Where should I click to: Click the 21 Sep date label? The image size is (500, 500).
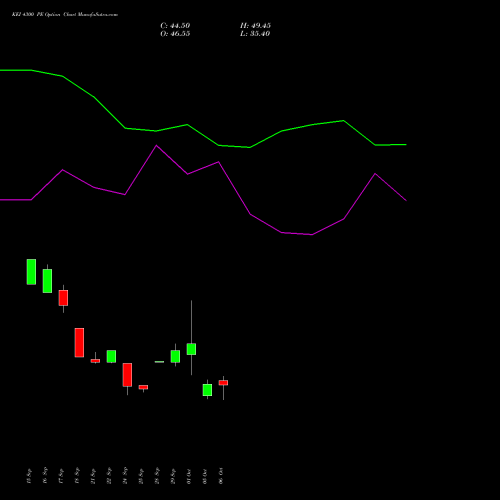click(x=93, y=476)
